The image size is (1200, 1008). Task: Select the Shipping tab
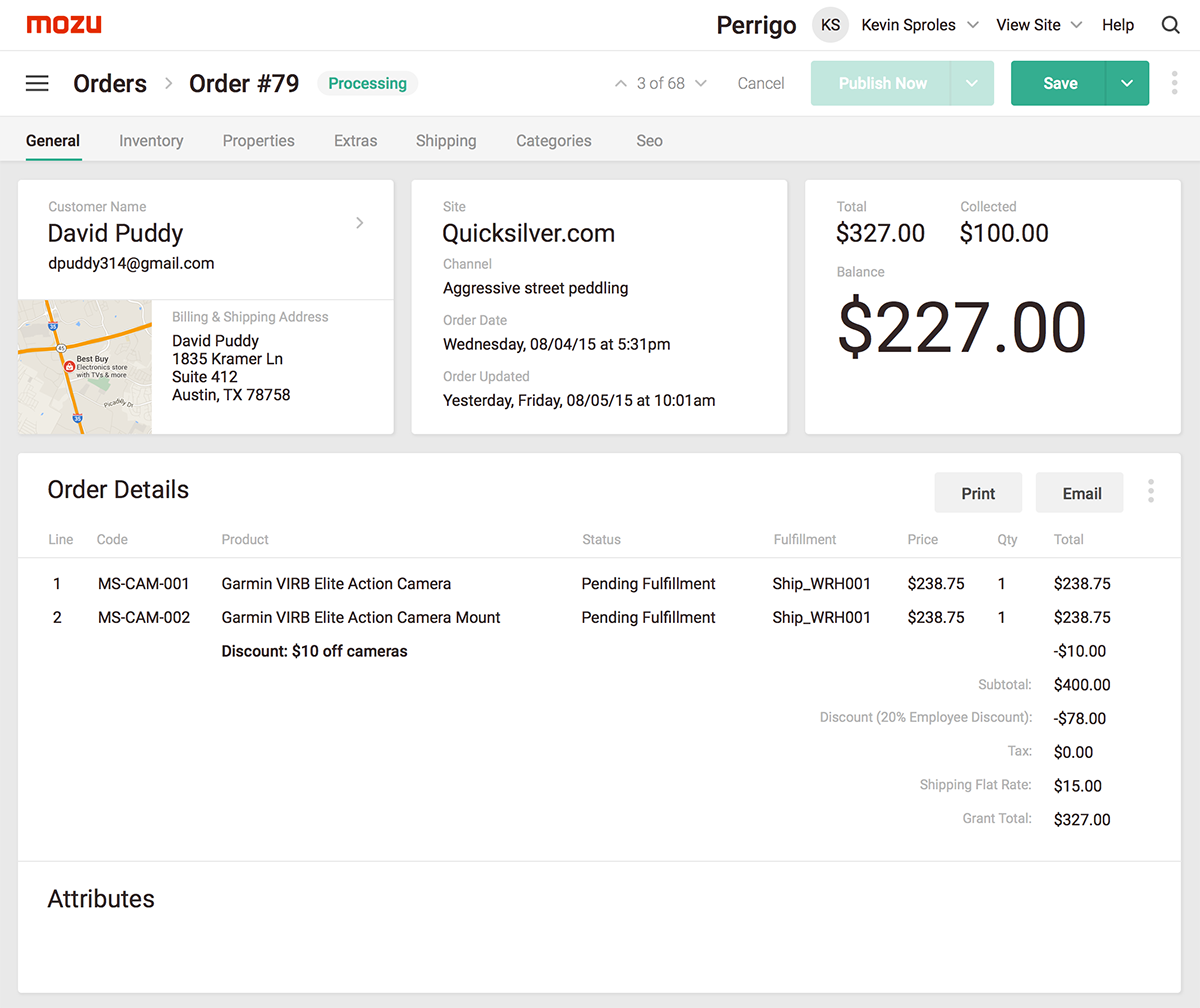tap(446, 141)
